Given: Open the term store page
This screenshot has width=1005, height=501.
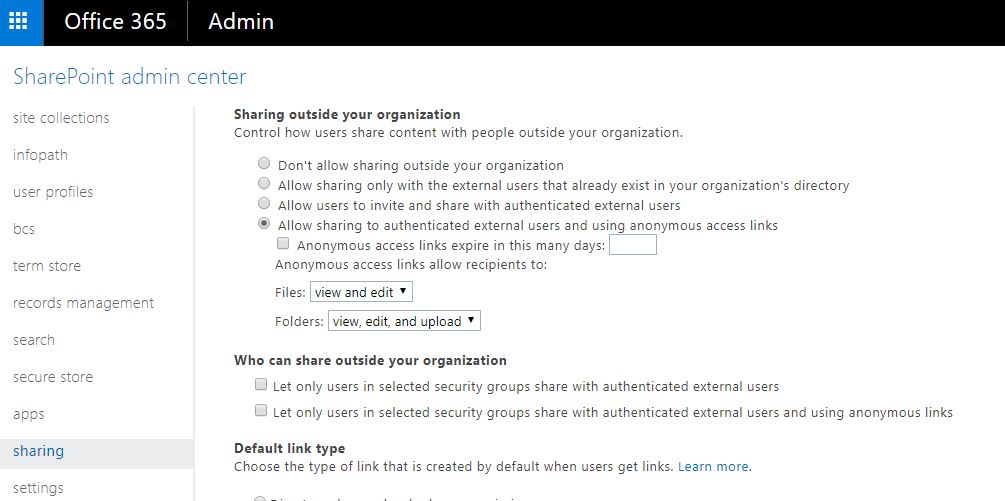Looking at the screenshot, I should coord(47,266).
